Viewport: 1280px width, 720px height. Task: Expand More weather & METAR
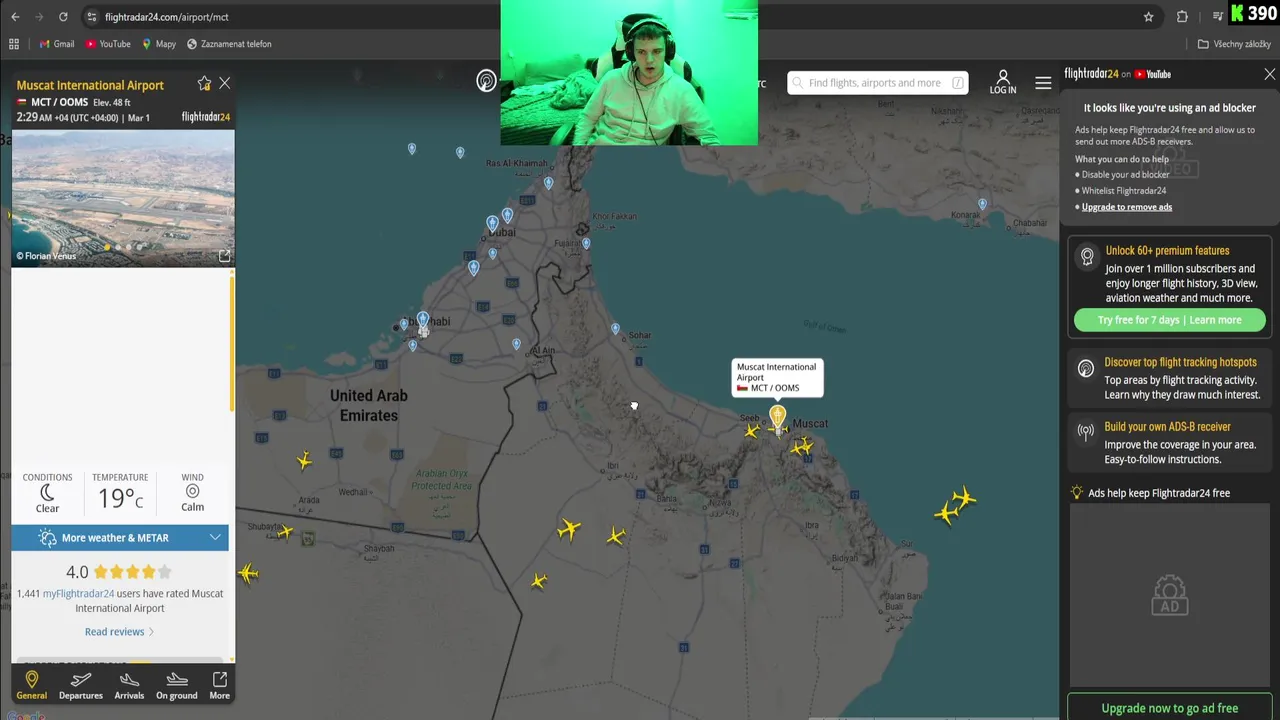120,538
